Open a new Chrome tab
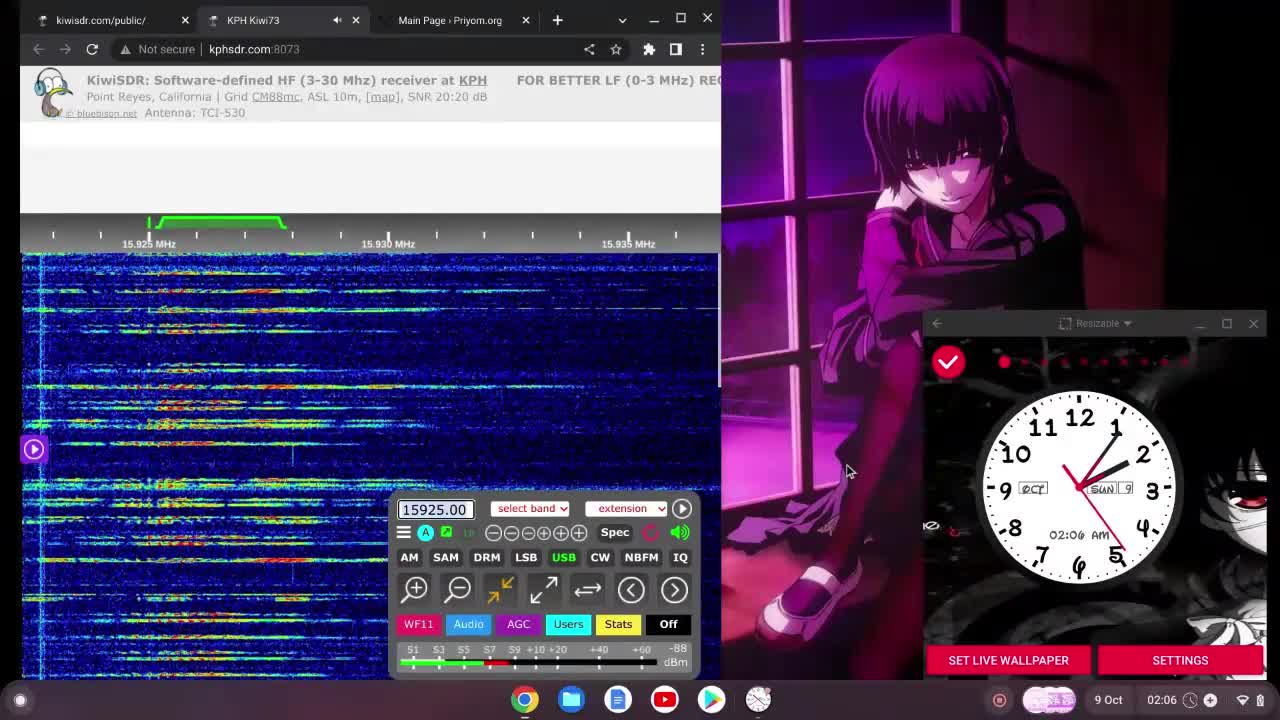This screenshot has height=720, width=1280. [557, 20]
